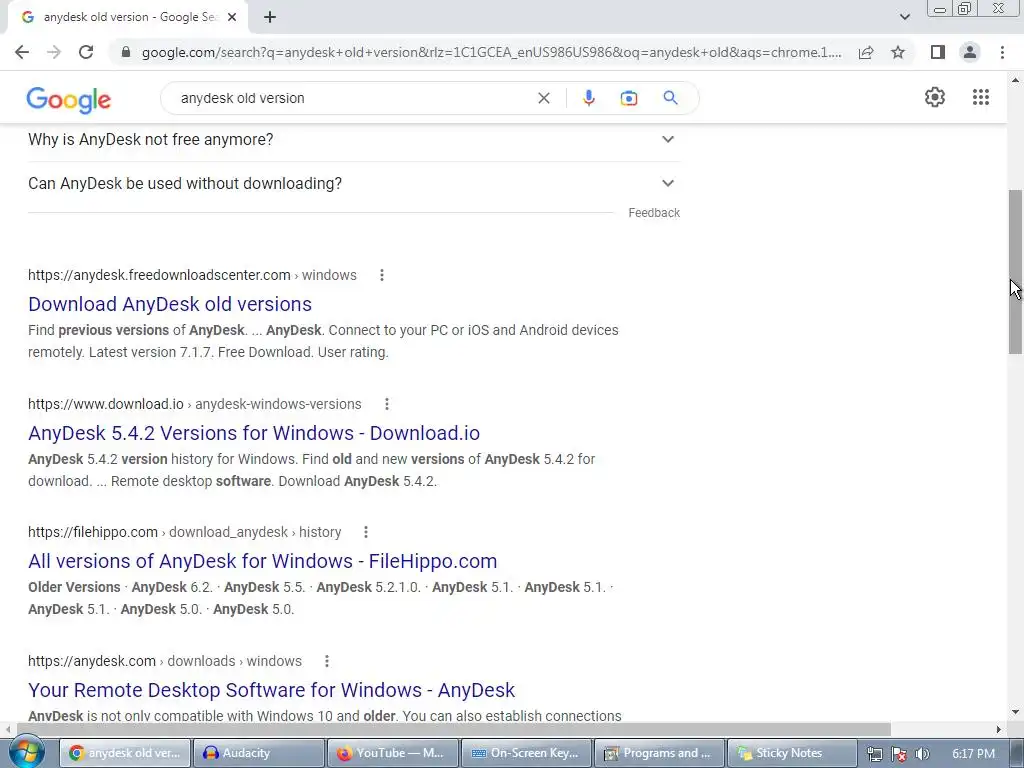Screen dimensions: 1024x768
Task: Click the magnifier search button
Action: 670,98
